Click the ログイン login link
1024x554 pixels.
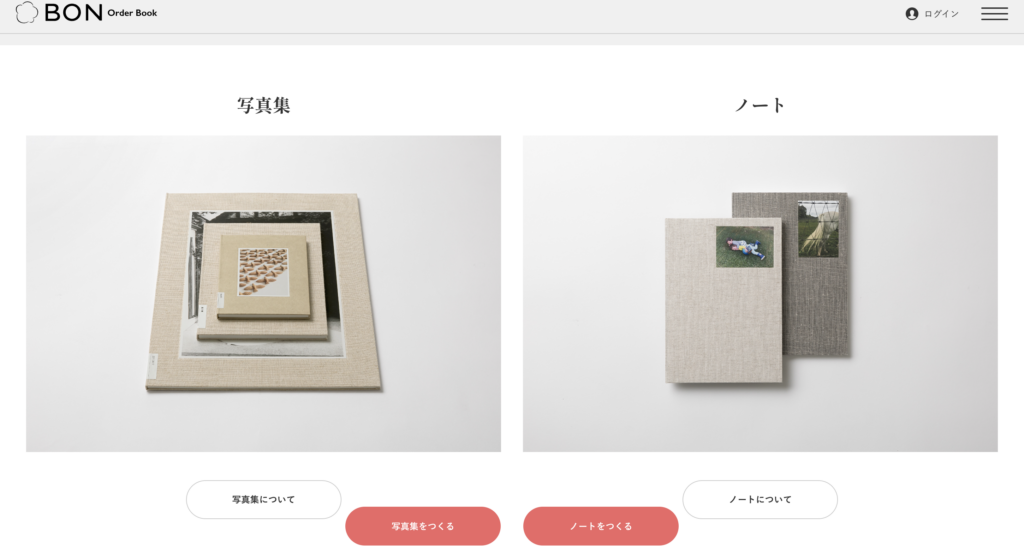(941, 14)
